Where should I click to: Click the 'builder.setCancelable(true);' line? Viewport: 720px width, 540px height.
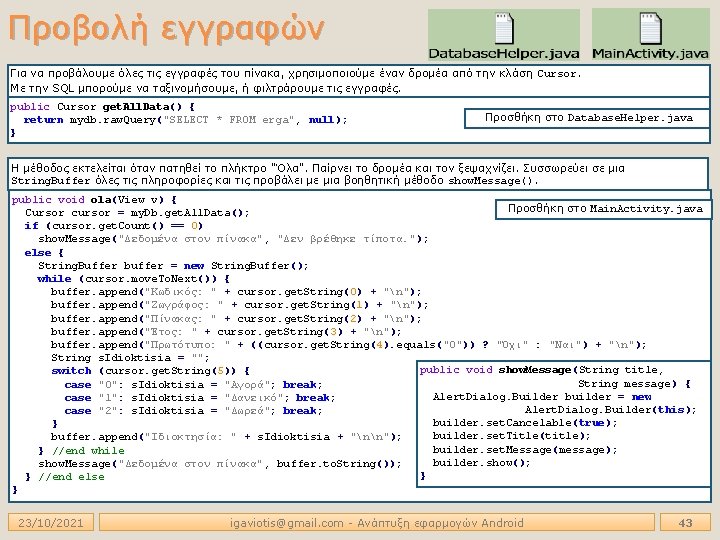[x=524, y=423]
